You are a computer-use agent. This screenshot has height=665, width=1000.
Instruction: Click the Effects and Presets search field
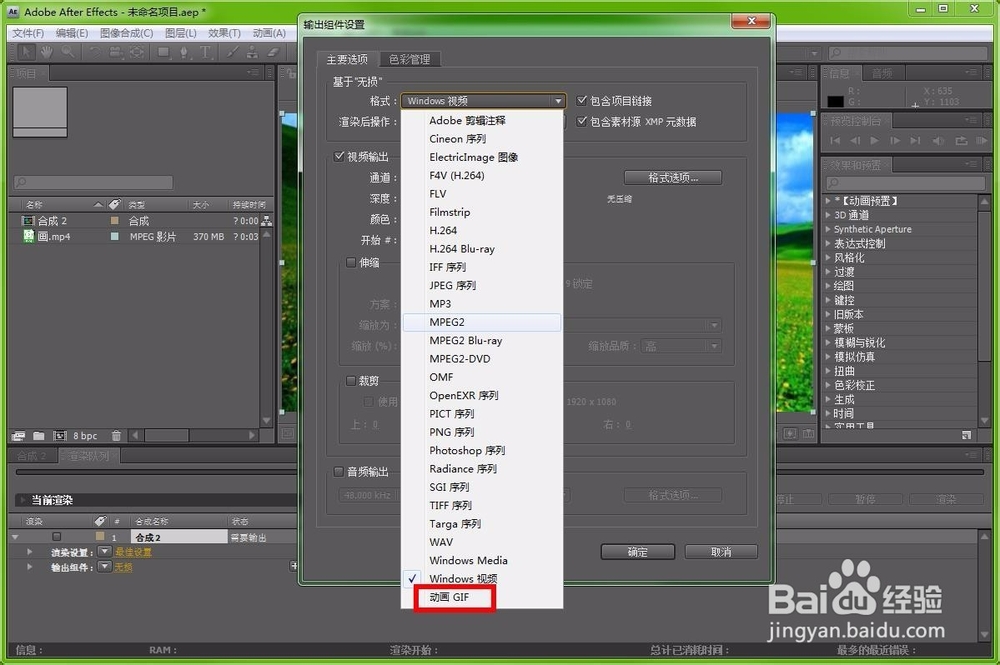[906, 183]
